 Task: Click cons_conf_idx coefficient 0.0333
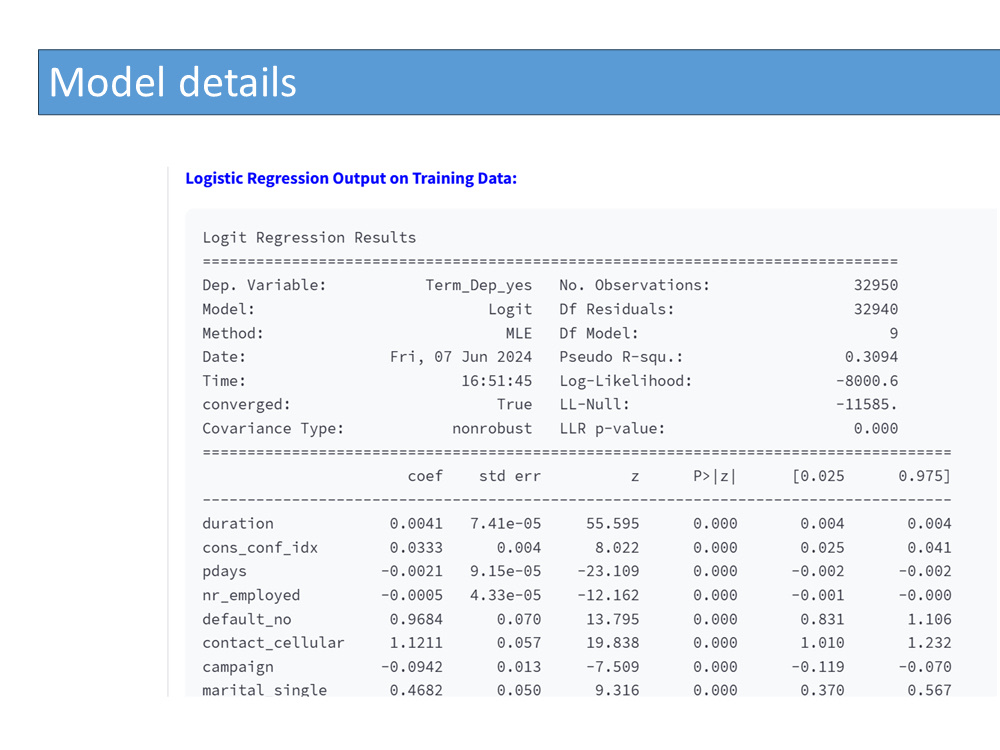(x=416, y=547)
